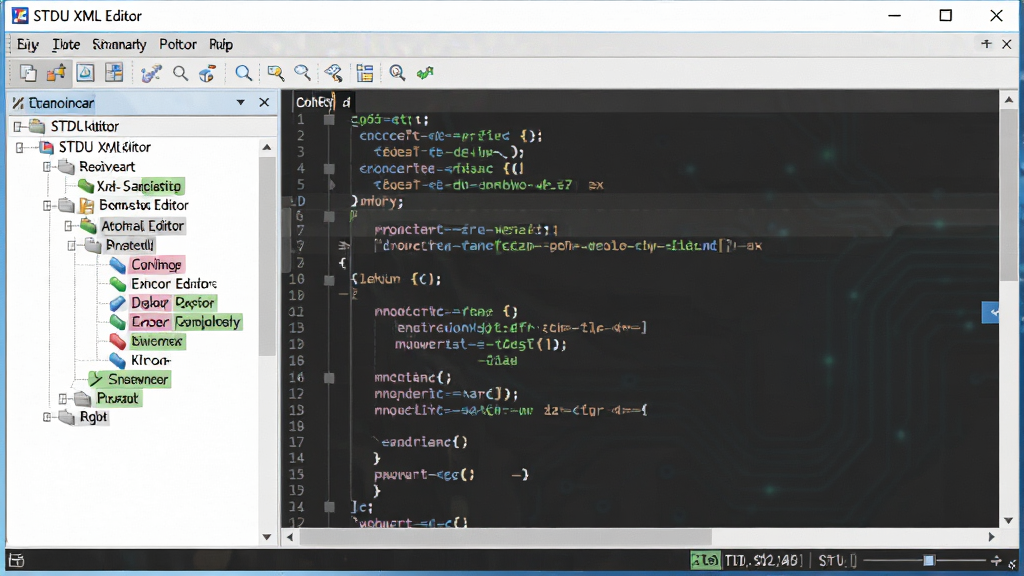Screen dimensions: 1024x576
Task: Click the magnifier with red circle icon
Action: click(x=397, y=73)
